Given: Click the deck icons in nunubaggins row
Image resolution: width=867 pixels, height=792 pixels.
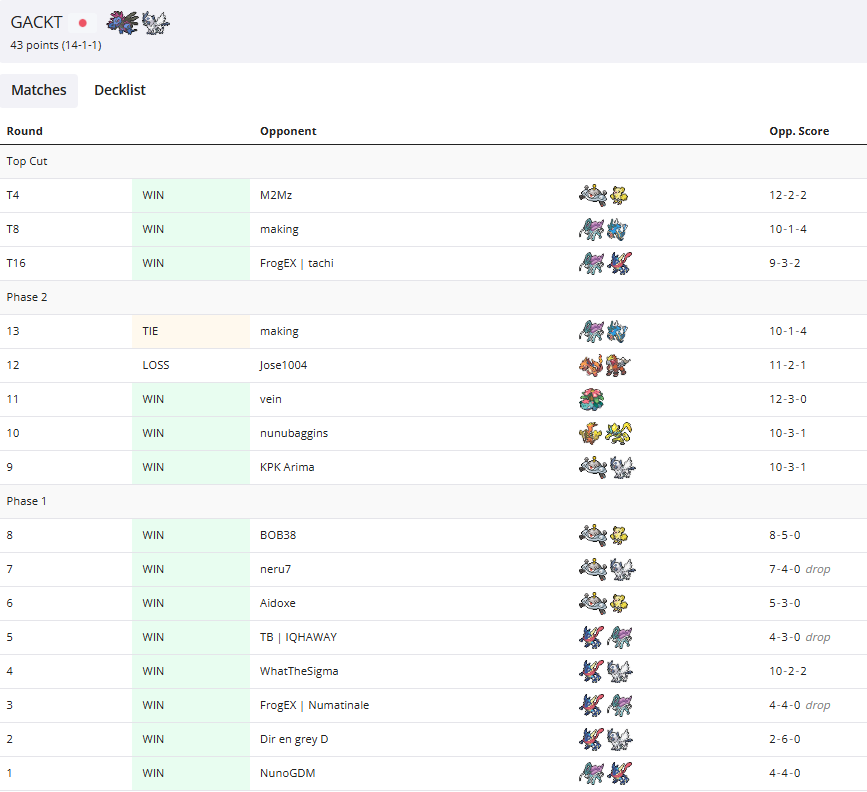Looking at the screenshot, I should (605, 433).
